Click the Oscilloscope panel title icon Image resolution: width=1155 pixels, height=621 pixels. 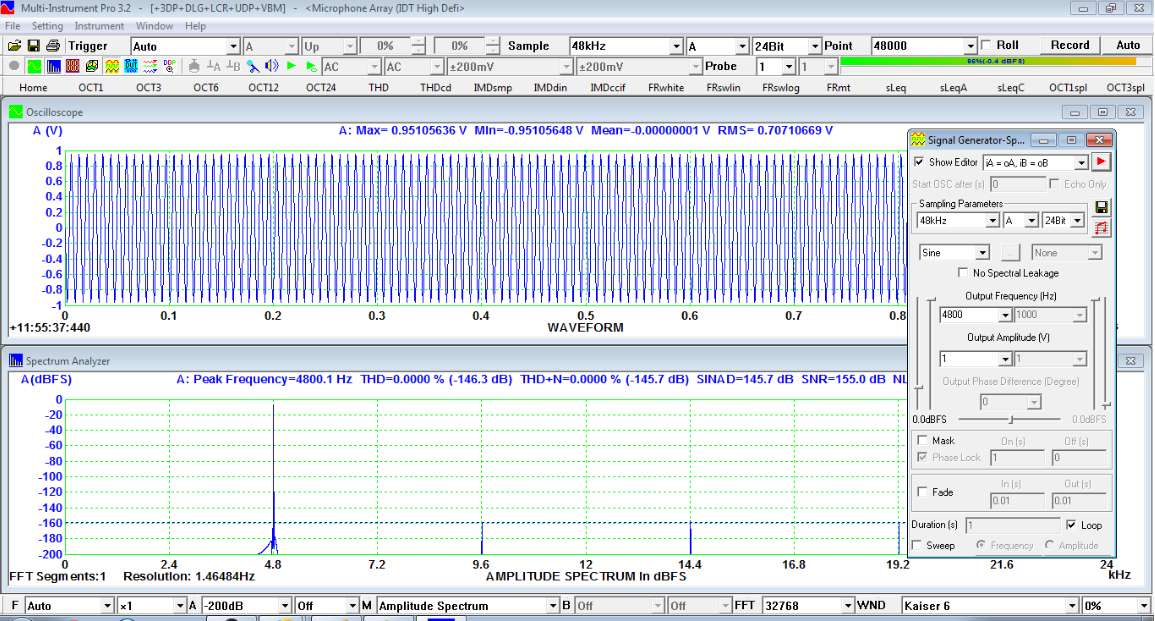tap(15, 112)
